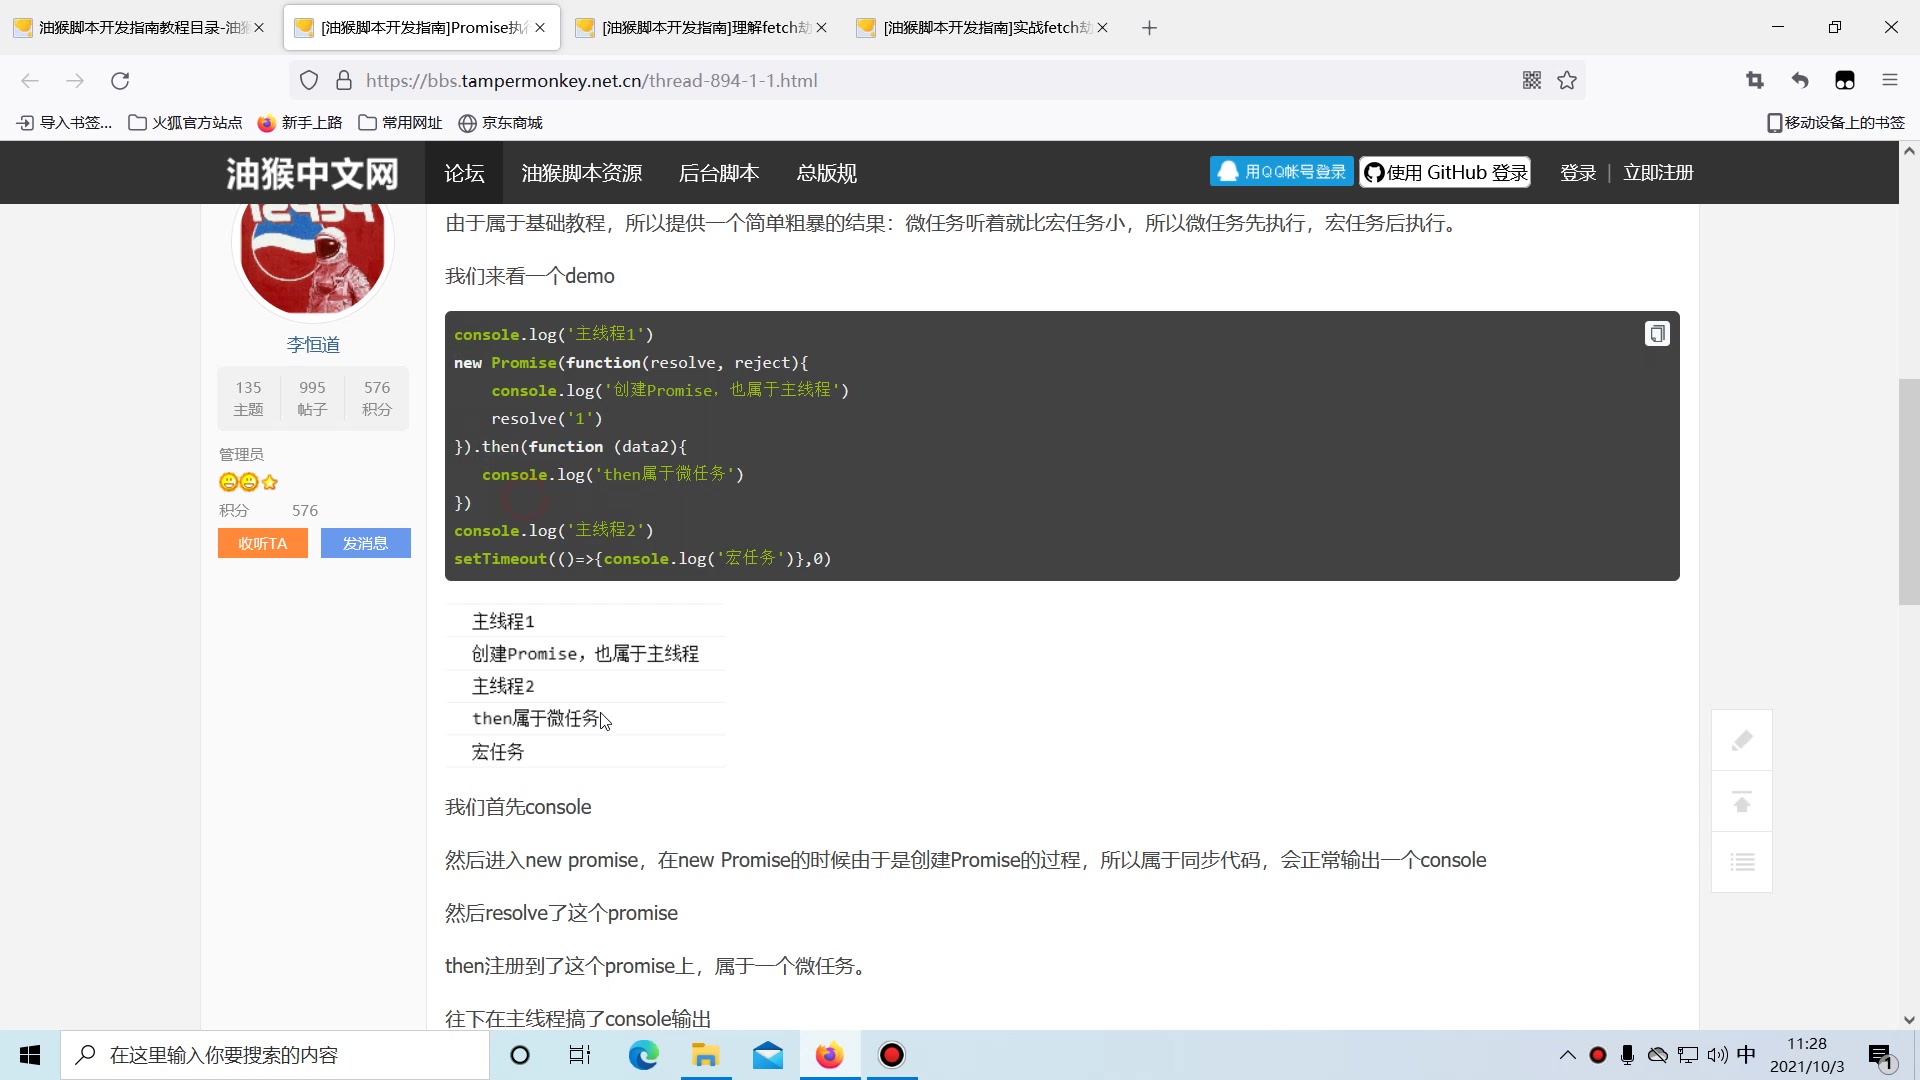Click the 收听TA follow button

point(263,543)
